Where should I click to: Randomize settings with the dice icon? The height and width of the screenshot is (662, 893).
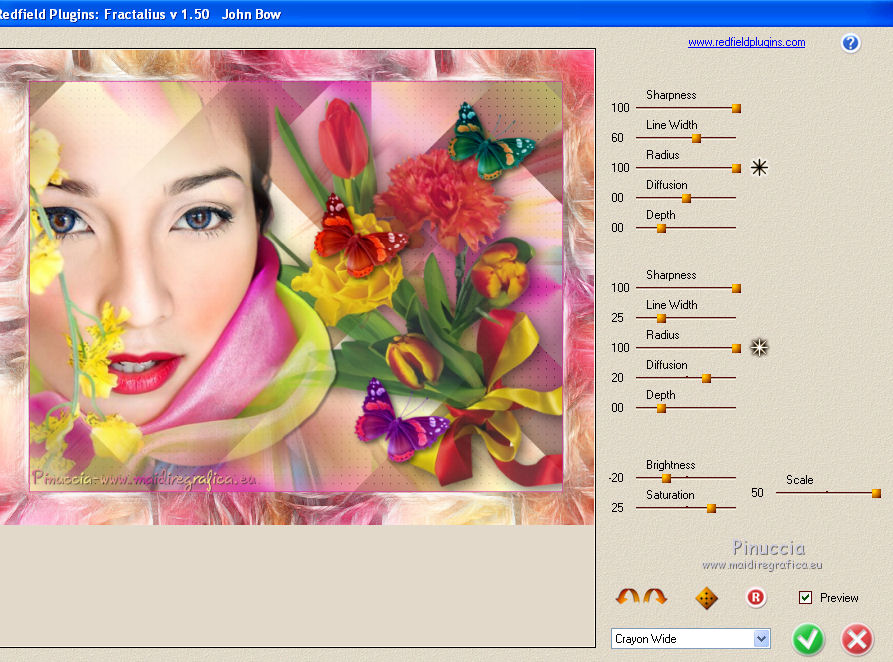[706, 598]
